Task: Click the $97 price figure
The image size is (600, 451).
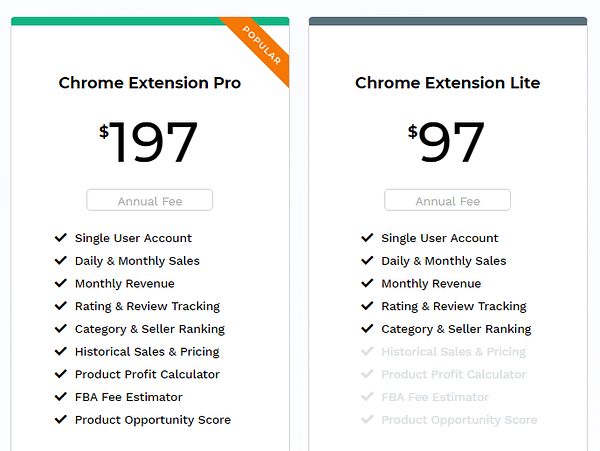Action: pyautogui.click(x=446, y=142)
